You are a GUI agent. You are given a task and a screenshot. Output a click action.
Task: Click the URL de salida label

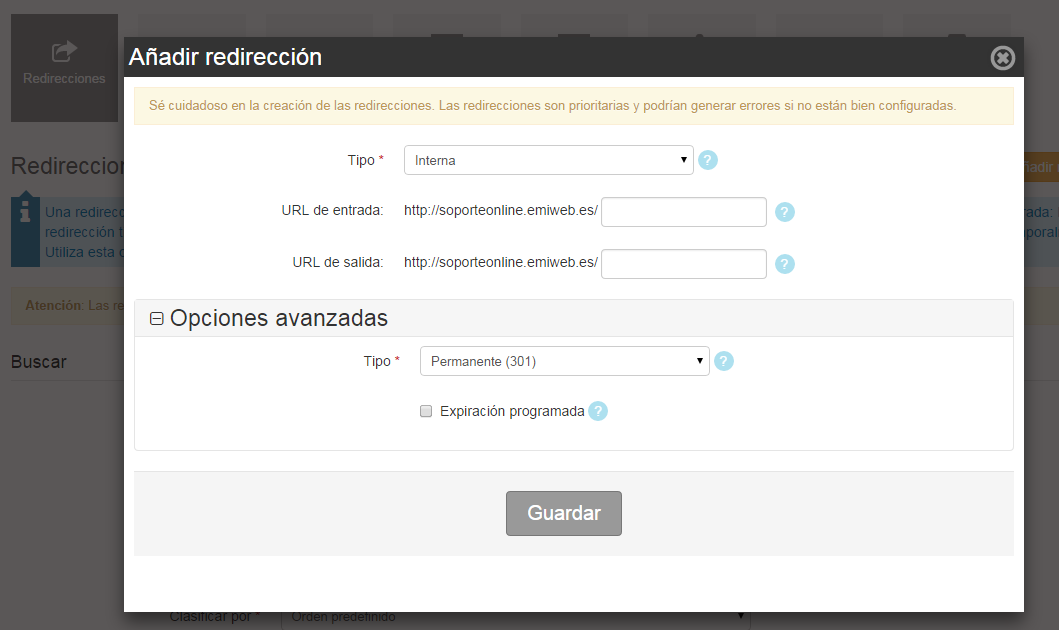[338, 263]
